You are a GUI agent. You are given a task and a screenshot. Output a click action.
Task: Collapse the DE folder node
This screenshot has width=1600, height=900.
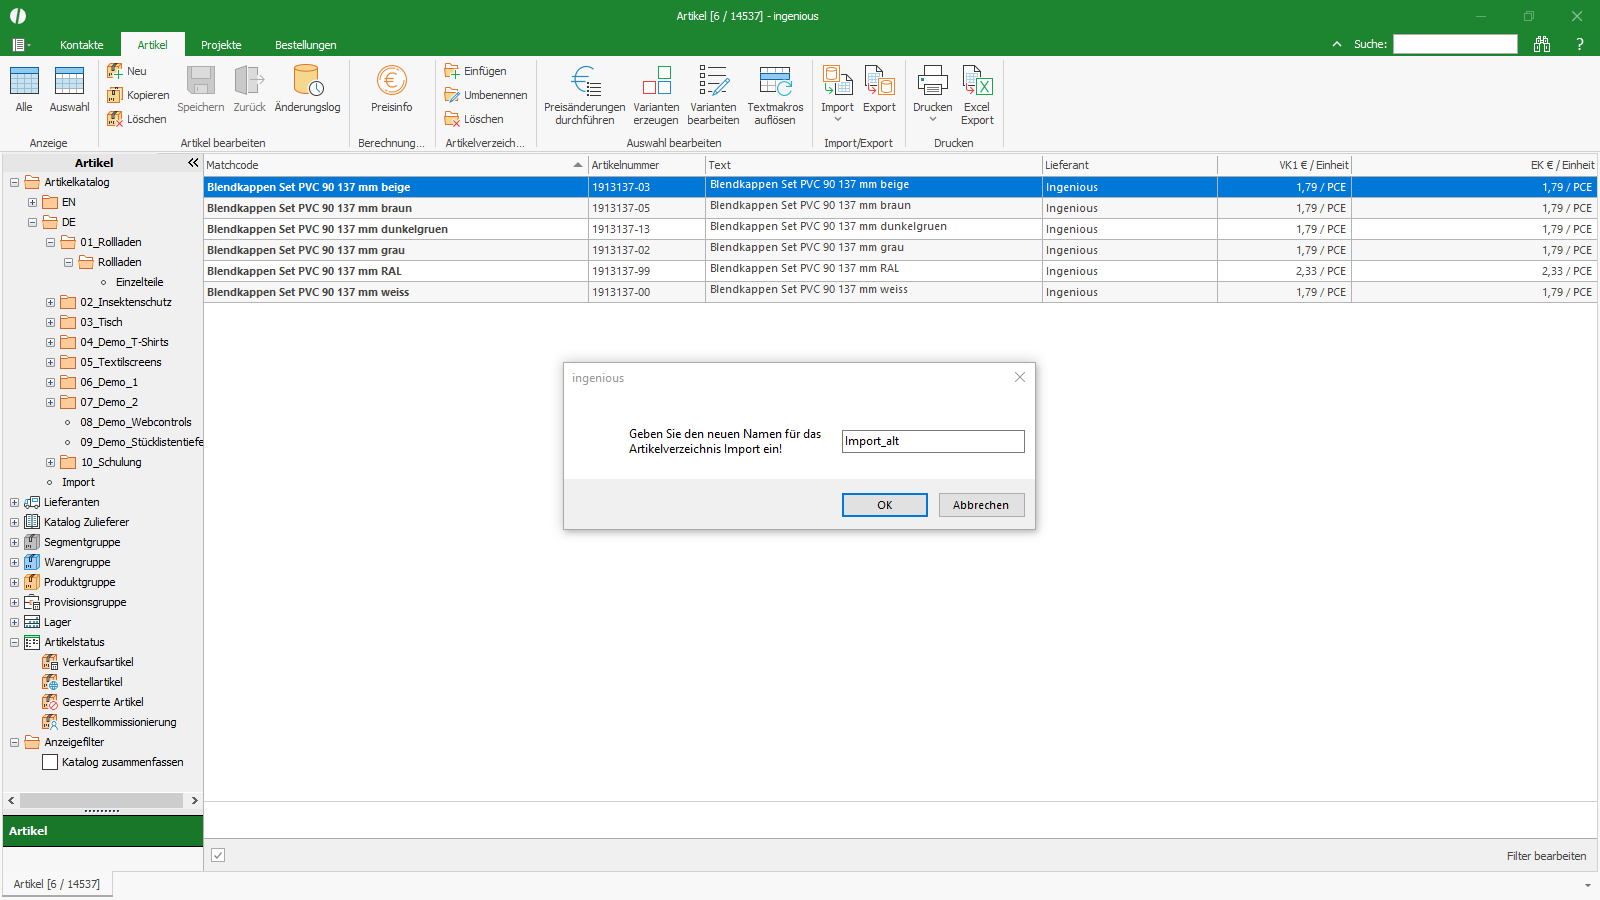pyautogui.click(x=32, y=222)
